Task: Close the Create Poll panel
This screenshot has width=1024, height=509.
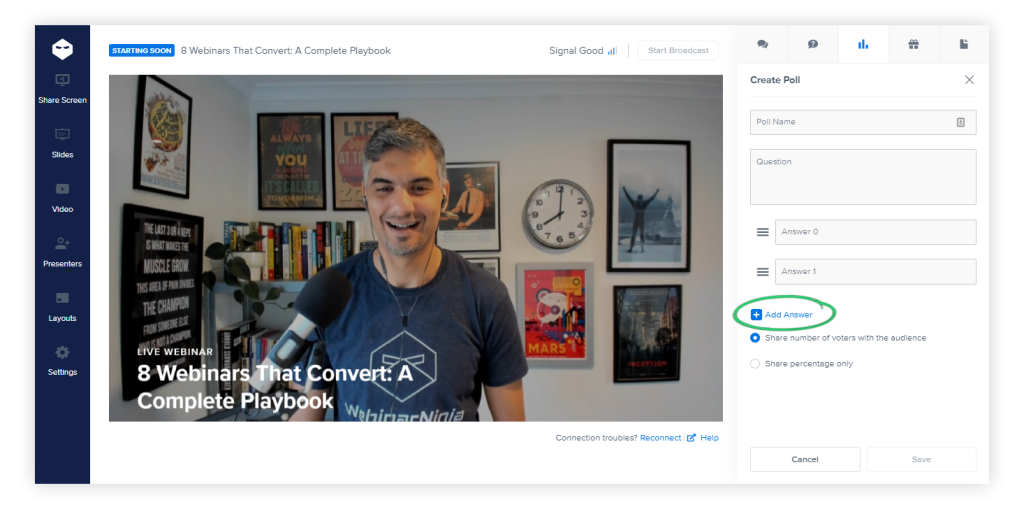Action: [969, 80]
